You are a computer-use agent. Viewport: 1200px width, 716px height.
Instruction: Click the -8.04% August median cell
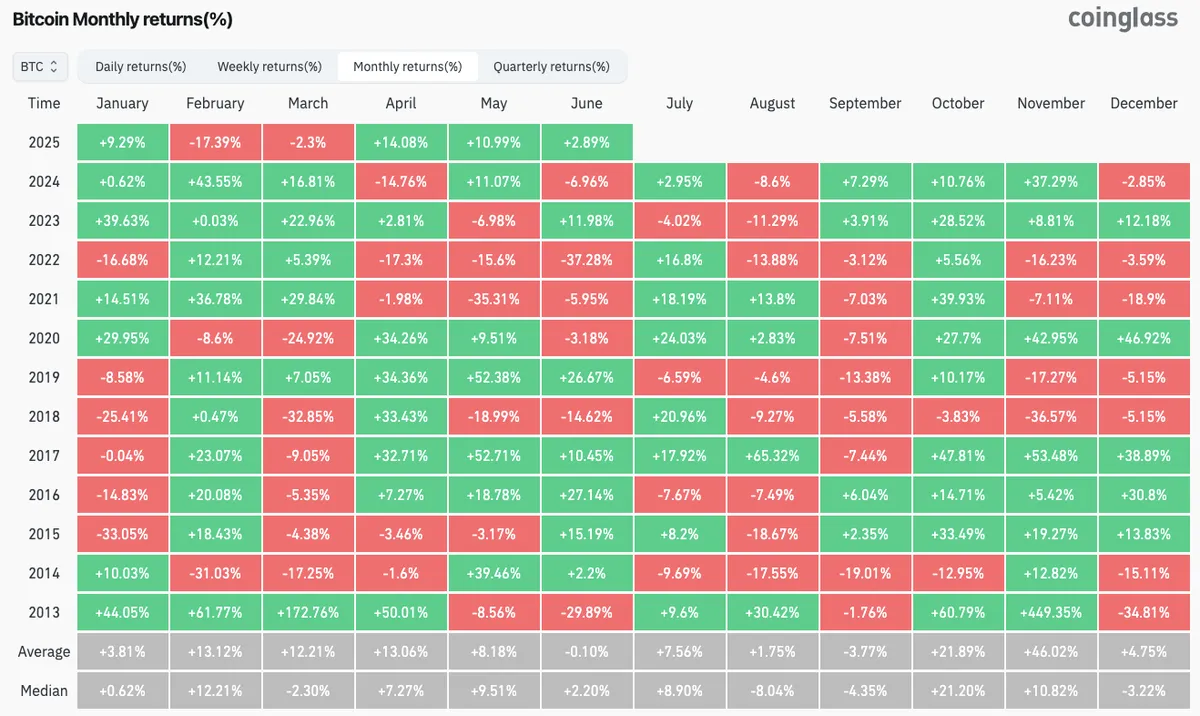[772, 691]
